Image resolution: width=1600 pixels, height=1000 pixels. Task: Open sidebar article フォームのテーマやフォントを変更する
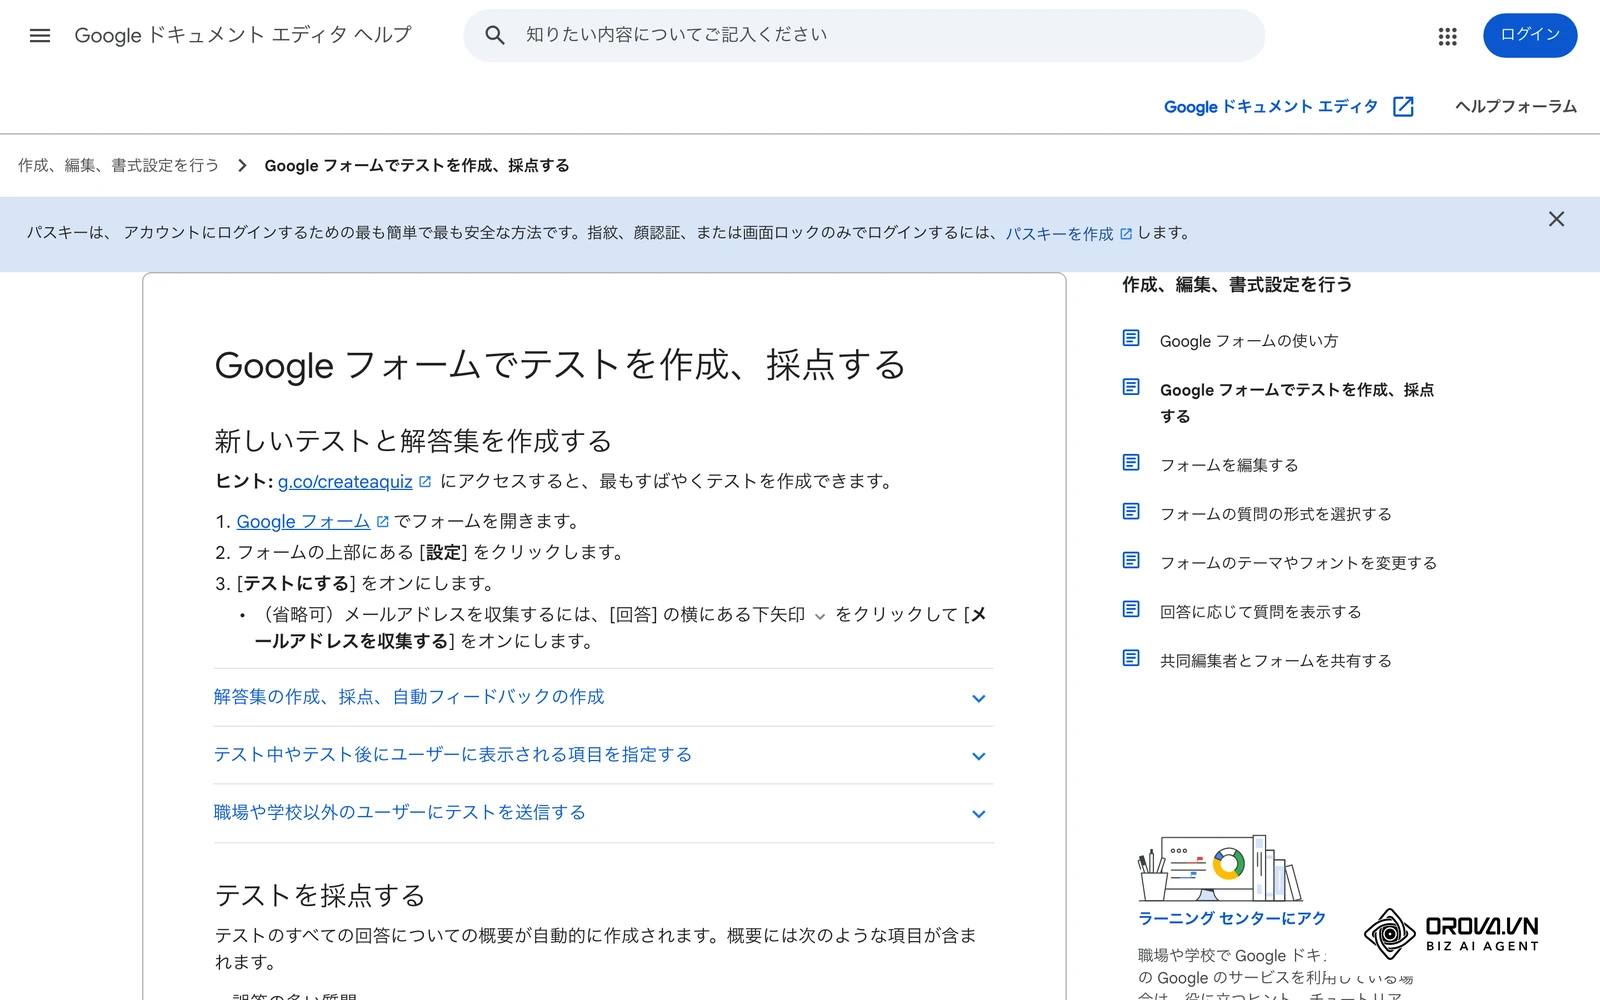(x=1298, y=563)
